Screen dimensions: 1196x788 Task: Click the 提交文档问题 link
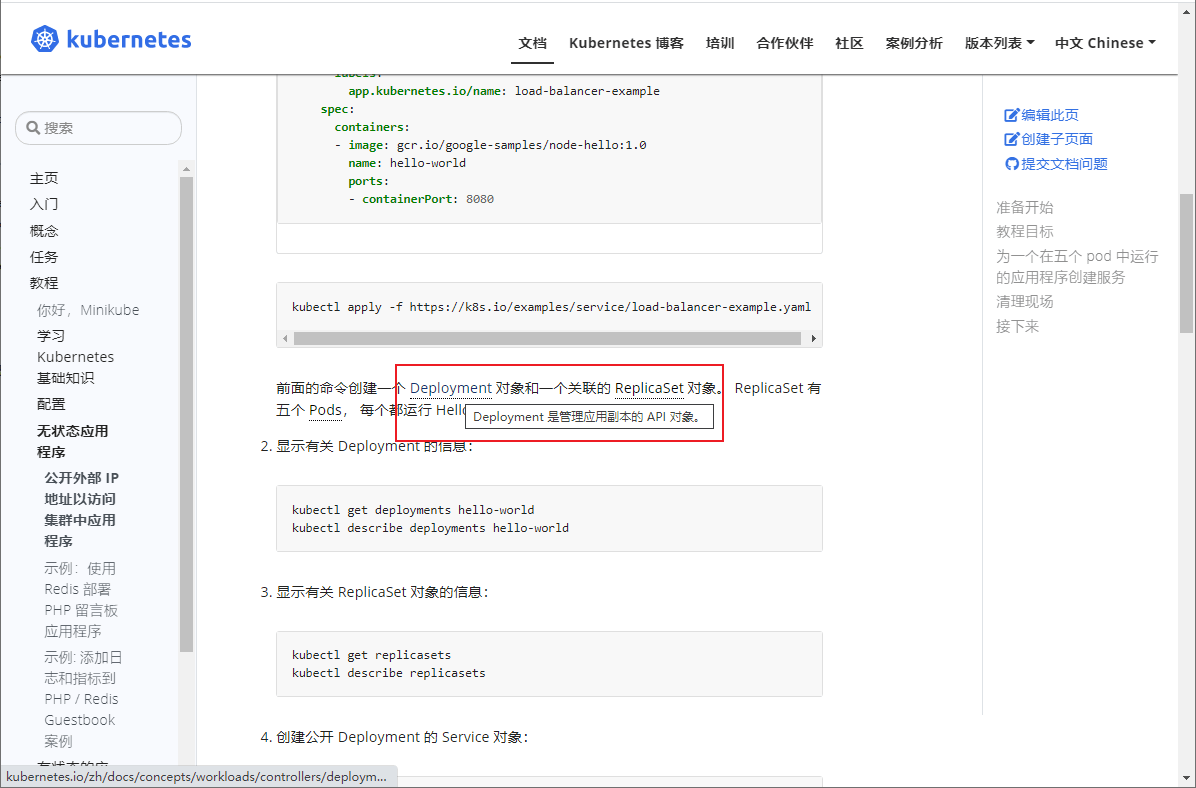(1064, 164)
